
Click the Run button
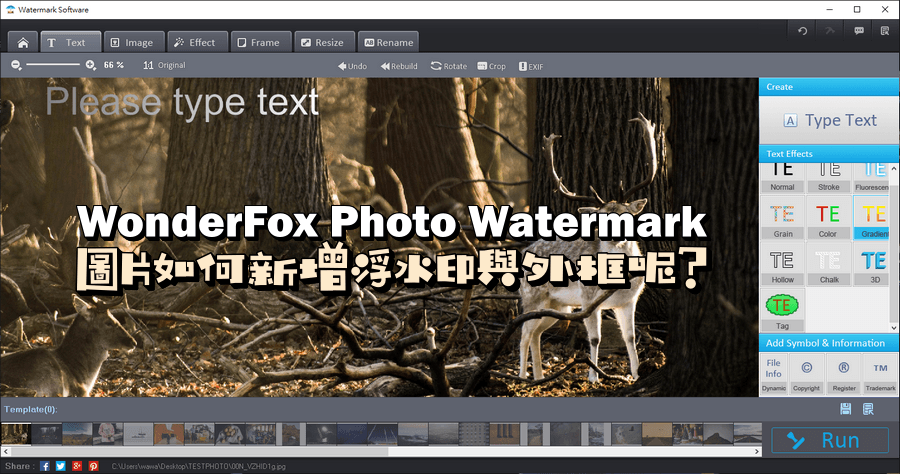pos(830,440)
